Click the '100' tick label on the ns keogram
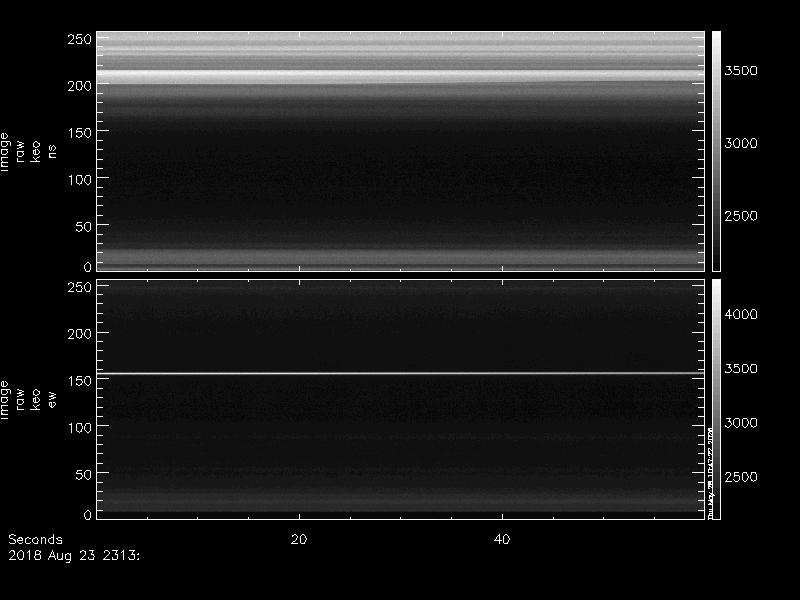Viewport: 800px width, 600px height. pos(80,180)
